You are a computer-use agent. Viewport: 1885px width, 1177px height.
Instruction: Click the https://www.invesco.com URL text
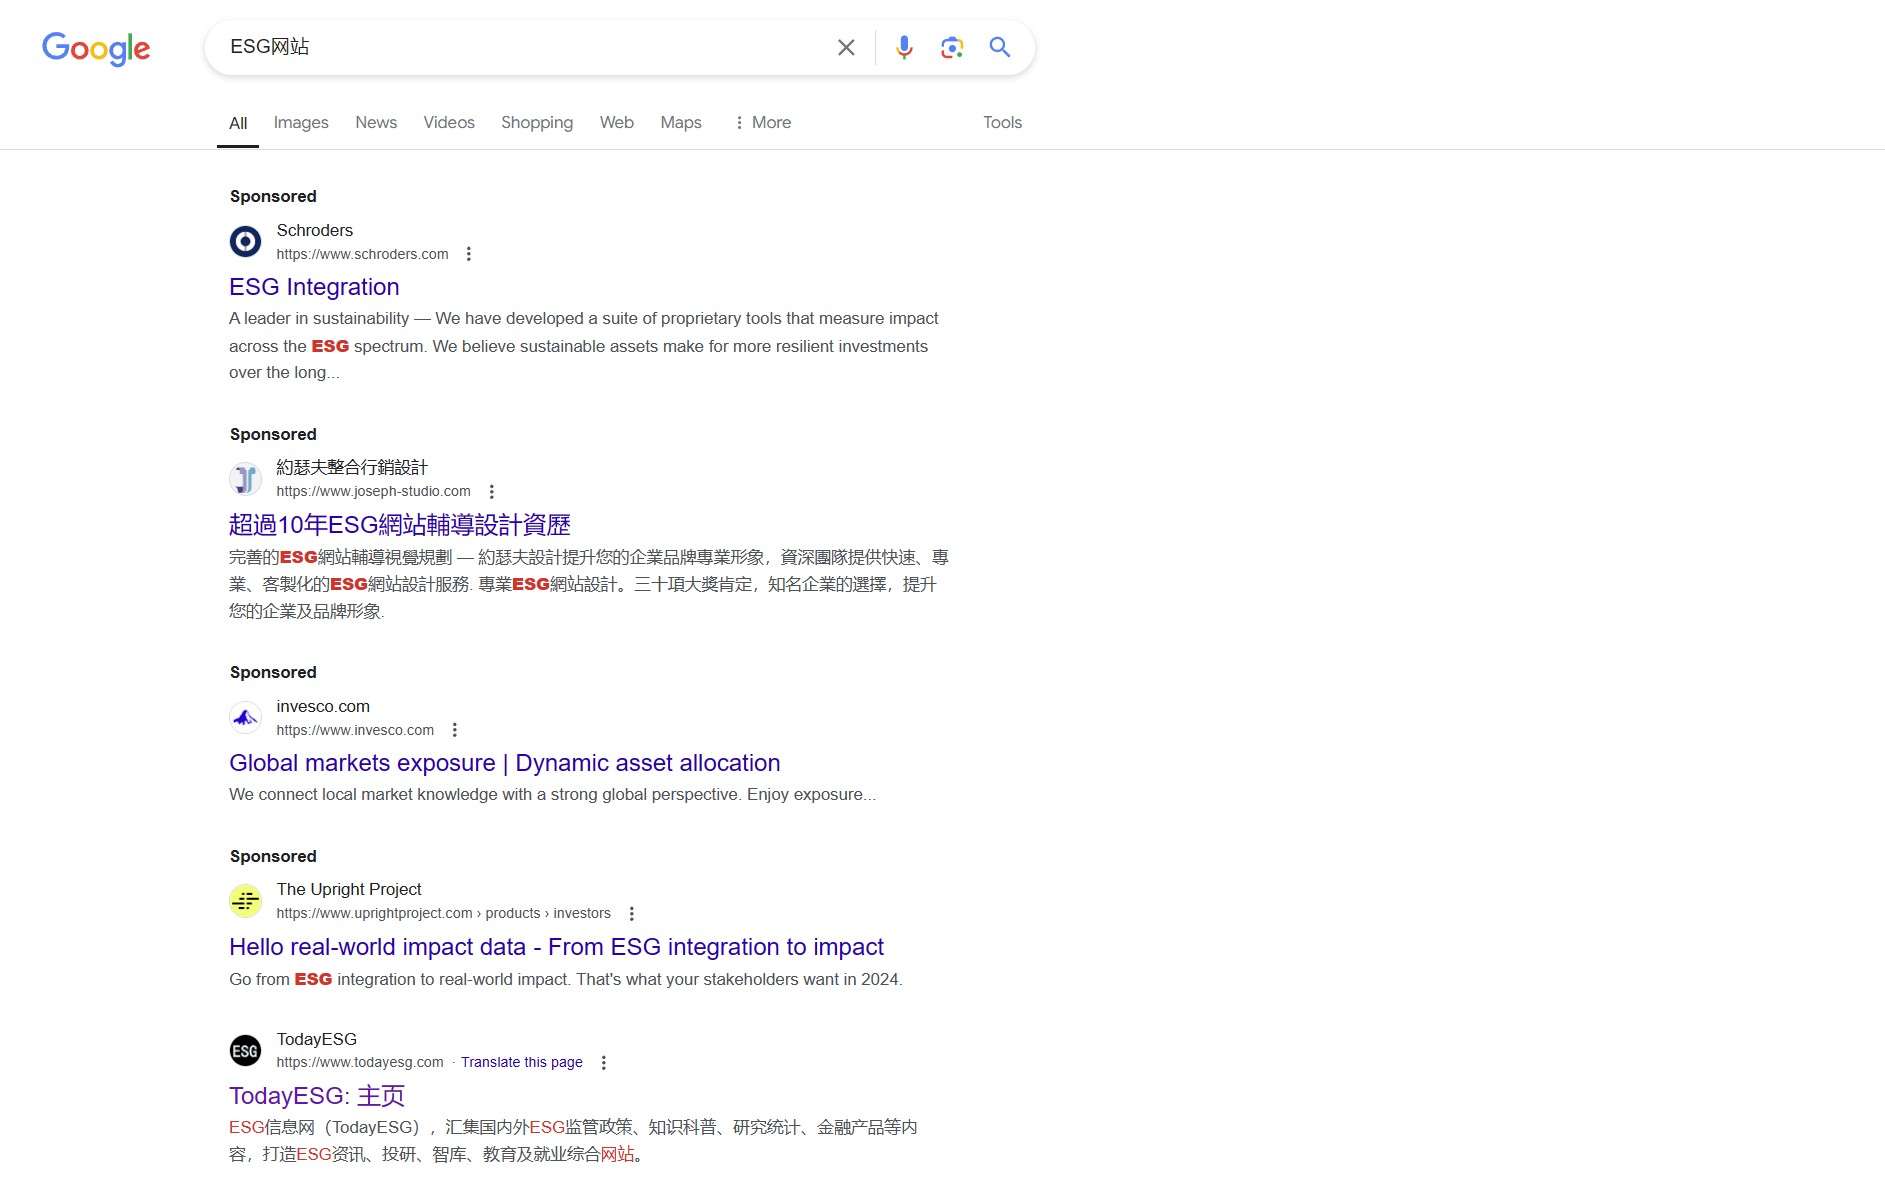click(x=355, y=730)
